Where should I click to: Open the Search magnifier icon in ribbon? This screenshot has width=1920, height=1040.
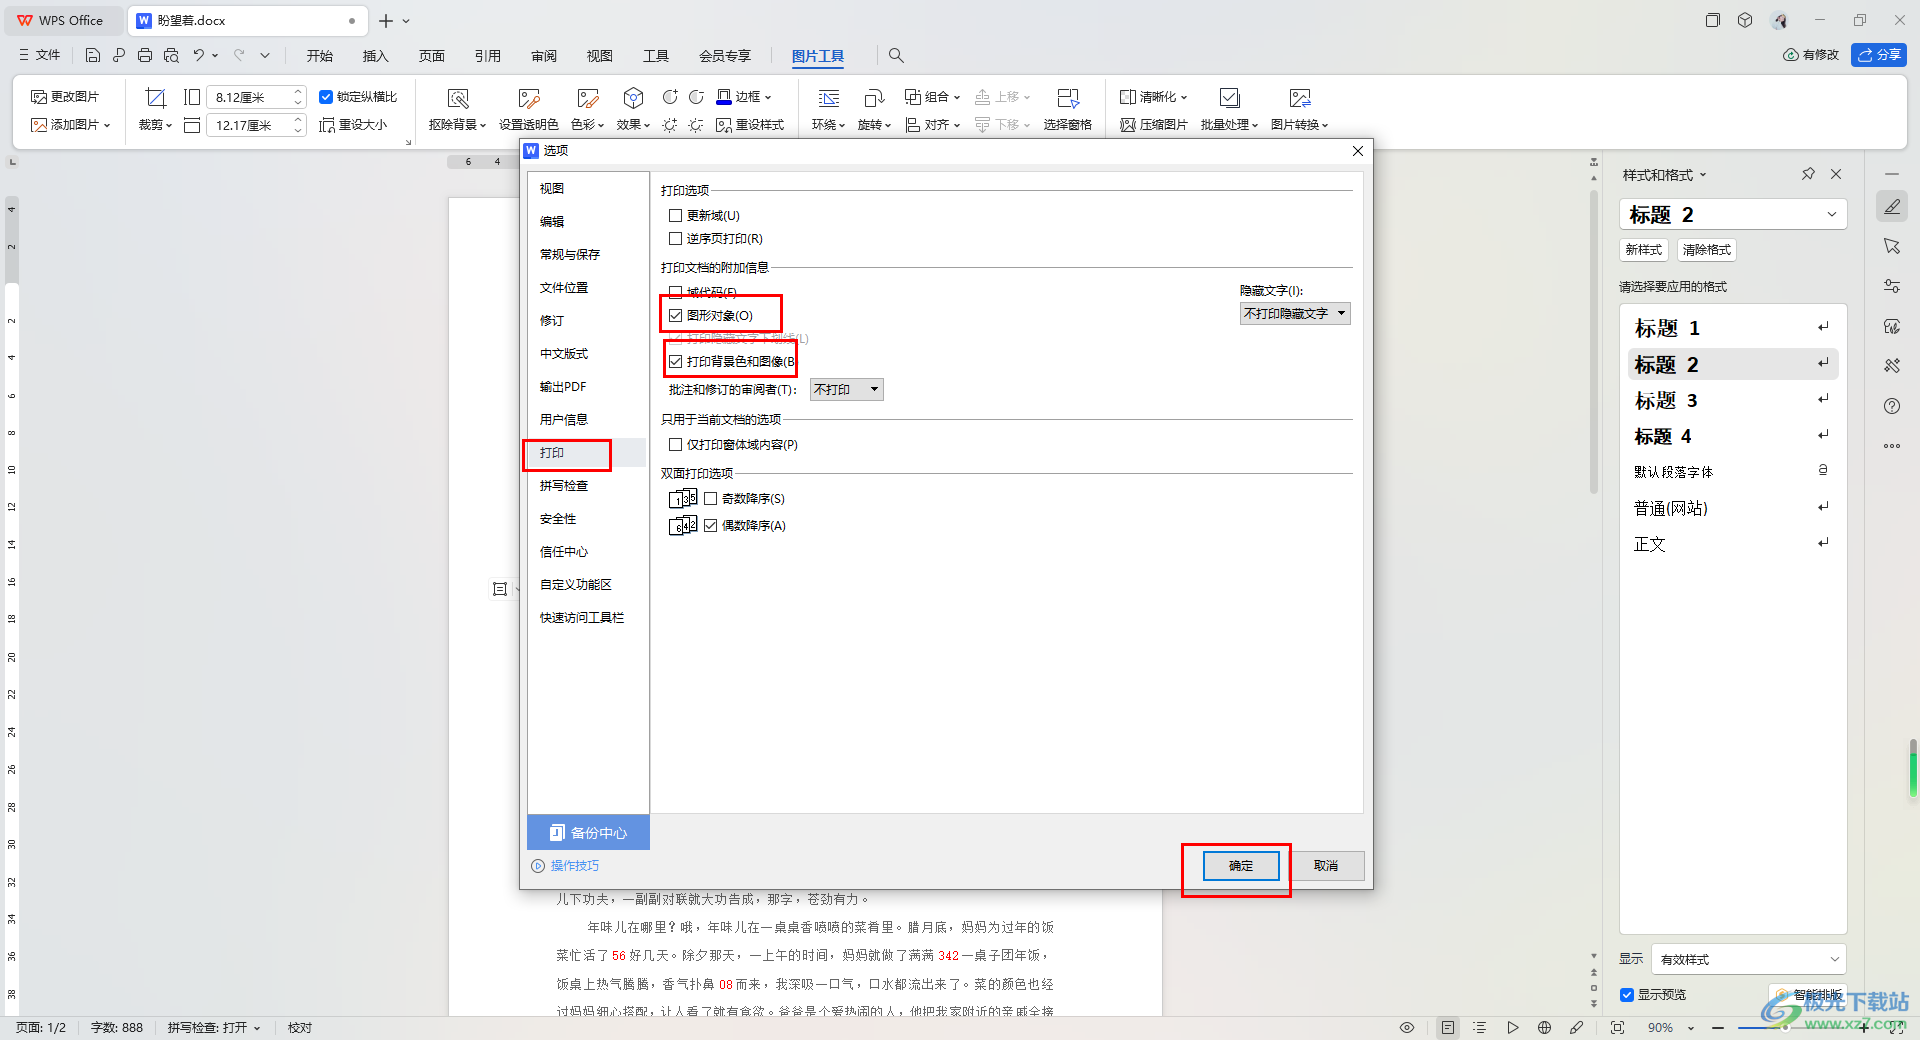pyautogui.click(x=896, y=56)
